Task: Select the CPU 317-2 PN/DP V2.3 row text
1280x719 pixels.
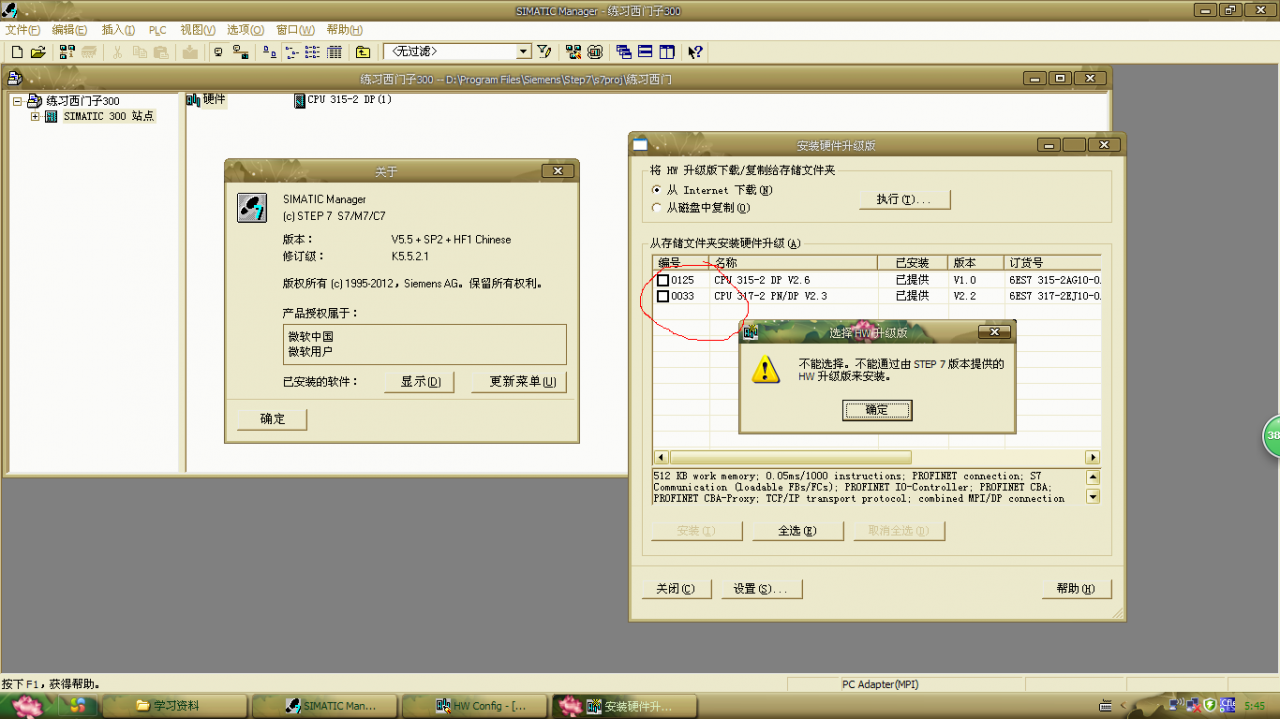Action: tap(770, 296)
